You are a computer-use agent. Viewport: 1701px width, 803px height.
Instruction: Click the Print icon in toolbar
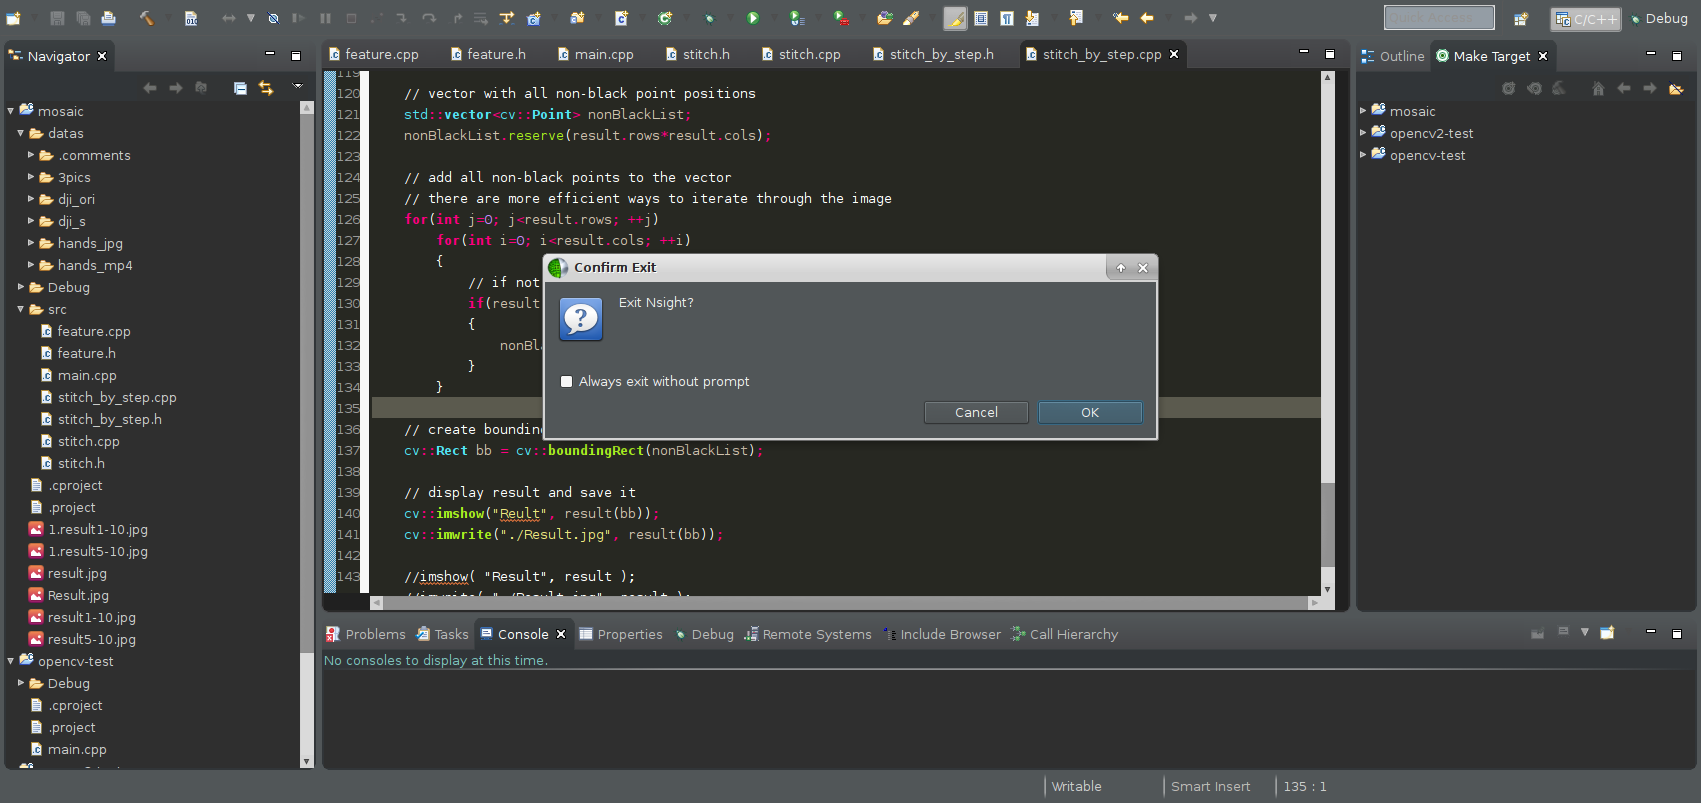click(108, 18)
